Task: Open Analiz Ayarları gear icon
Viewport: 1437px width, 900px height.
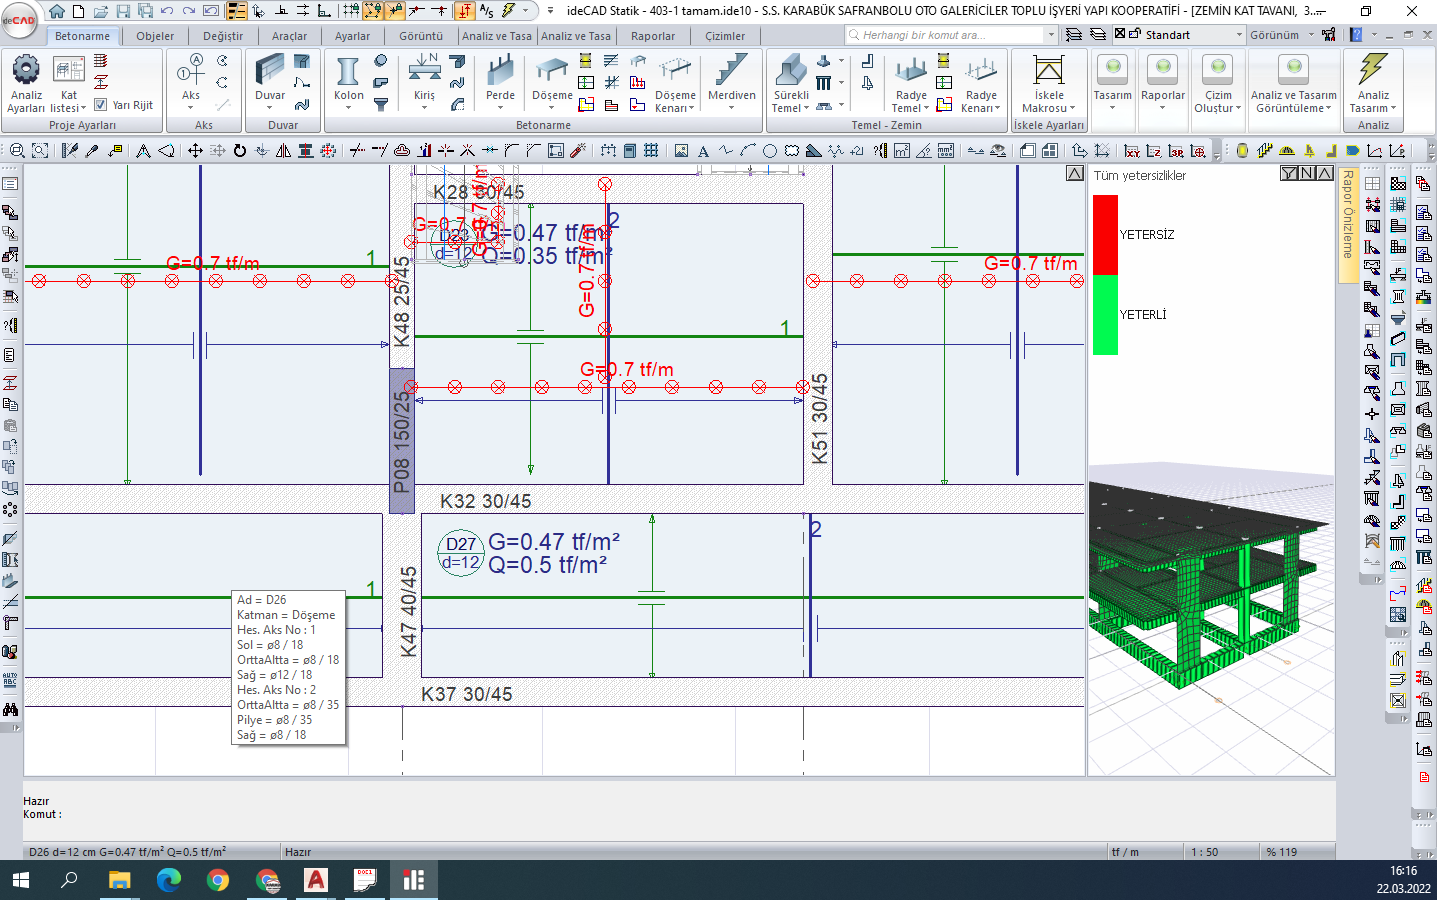Action: (x=25, y=70)
